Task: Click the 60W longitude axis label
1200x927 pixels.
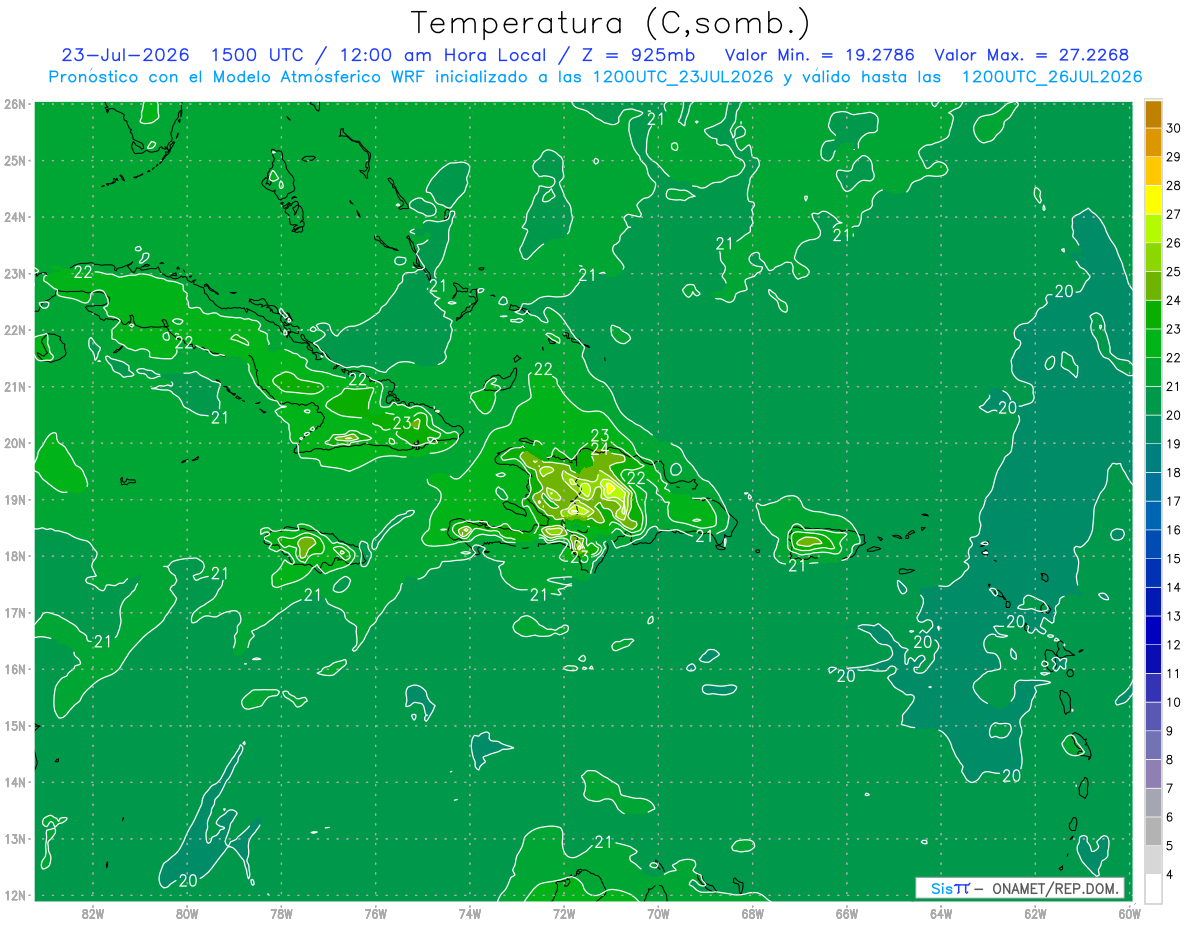Action: [1129, 913]
